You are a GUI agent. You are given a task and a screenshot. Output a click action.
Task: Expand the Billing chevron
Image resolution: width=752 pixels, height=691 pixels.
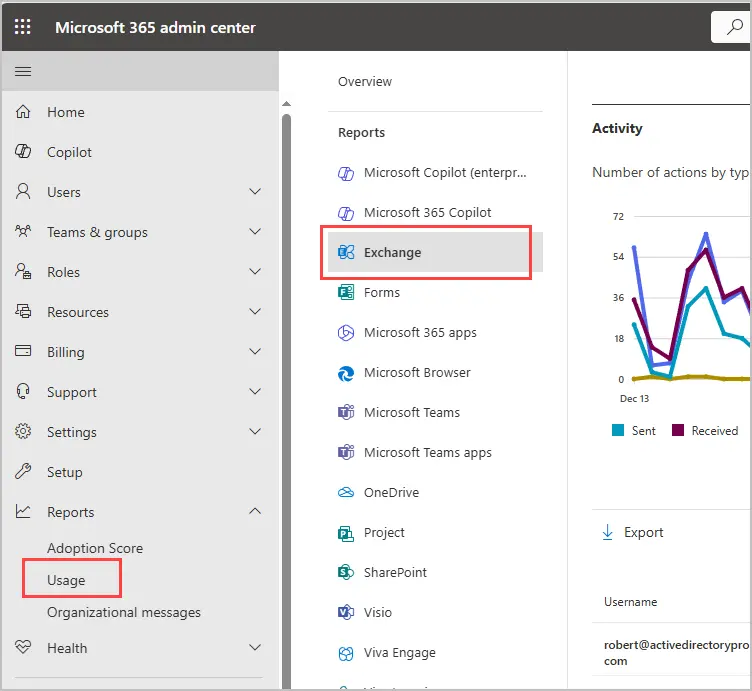[x=255, y=351]
